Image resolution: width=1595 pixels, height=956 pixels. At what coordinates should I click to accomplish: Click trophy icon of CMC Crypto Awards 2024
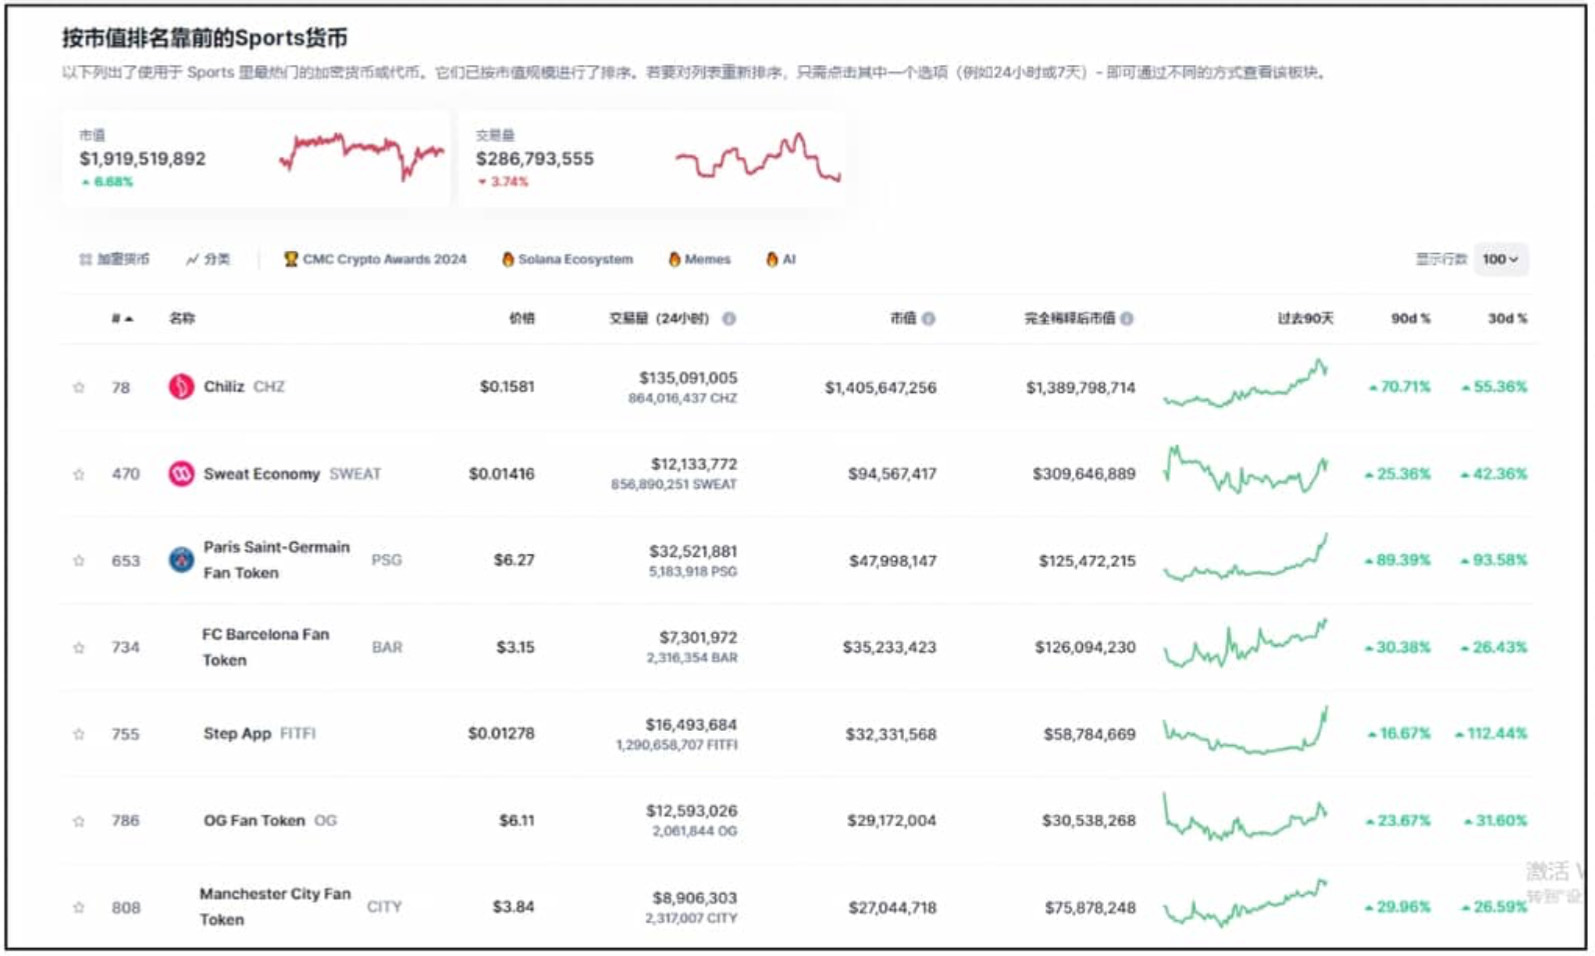coord(291,259)
